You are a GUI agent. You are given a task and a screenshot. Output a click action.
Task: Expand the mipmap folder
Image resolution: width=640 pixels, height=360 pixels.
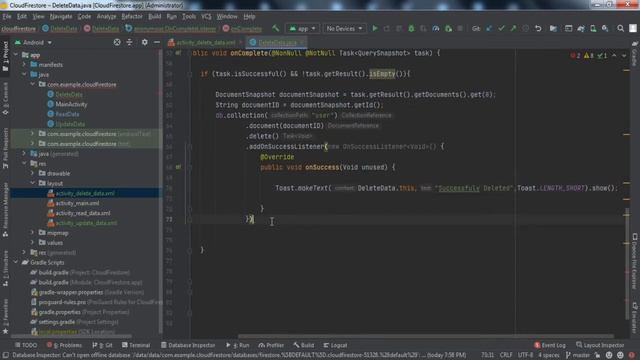pyautogui.click(x=33, y=233)
